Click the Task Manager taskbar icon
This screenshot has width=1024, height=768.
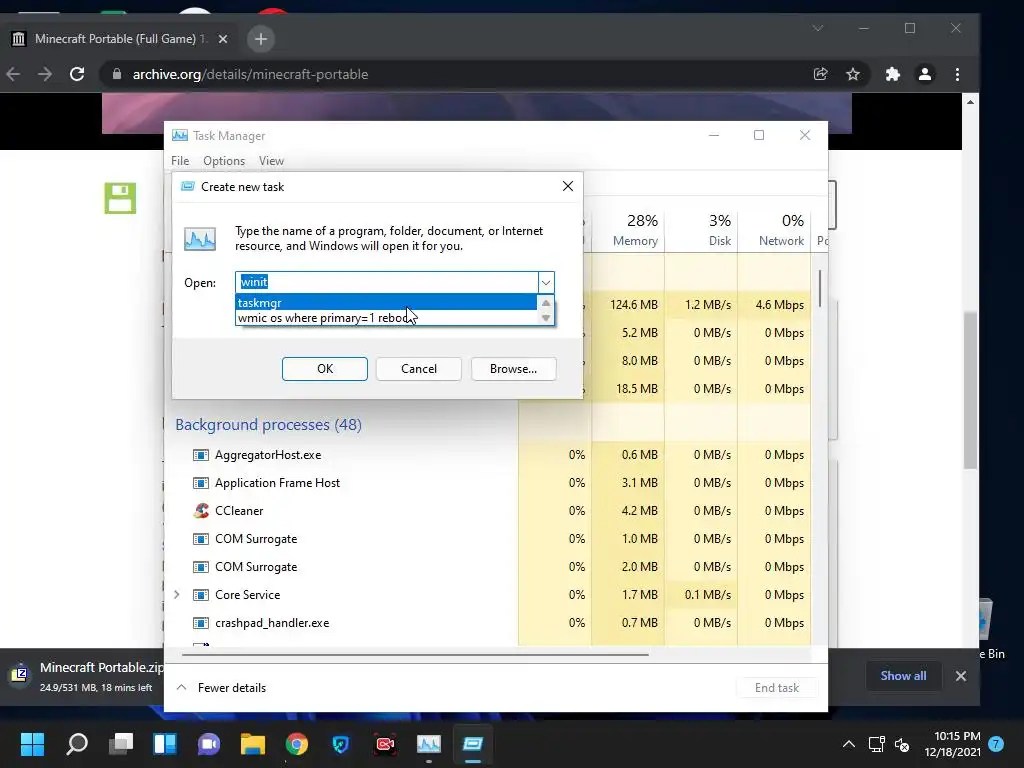[x=428, y=744]
